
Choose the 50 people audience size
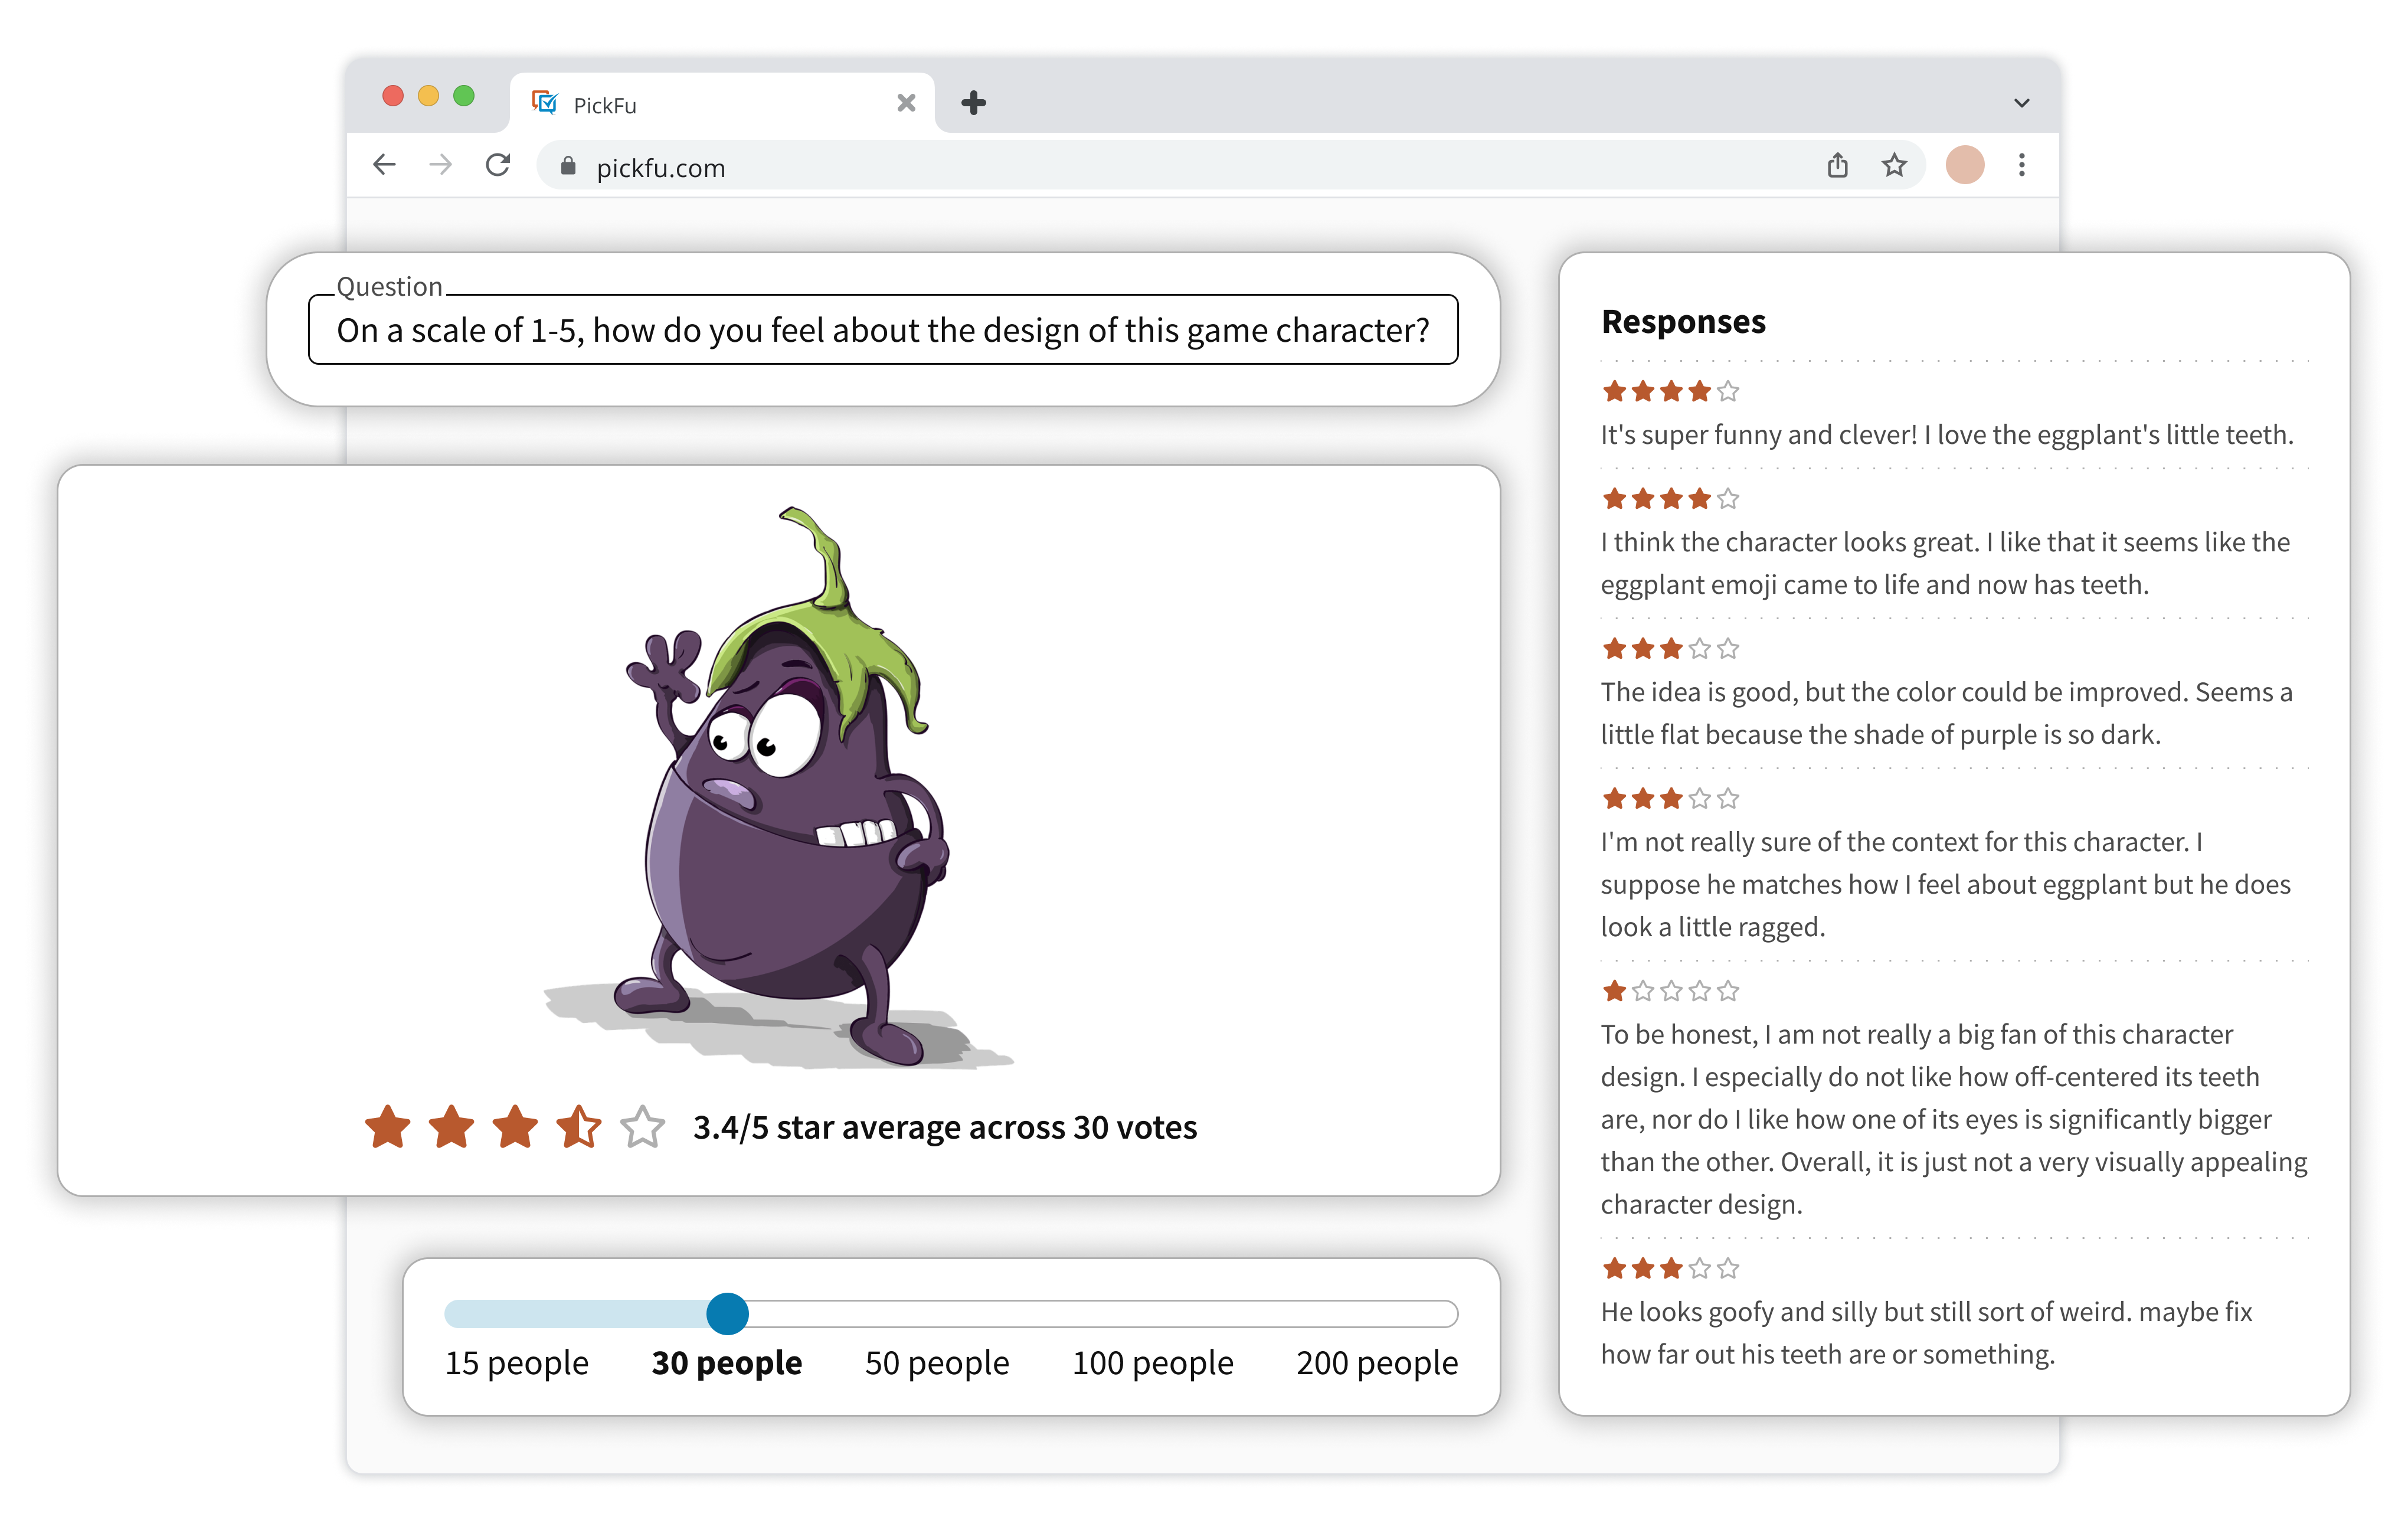pyautogui.click(x=936, y=1363)
